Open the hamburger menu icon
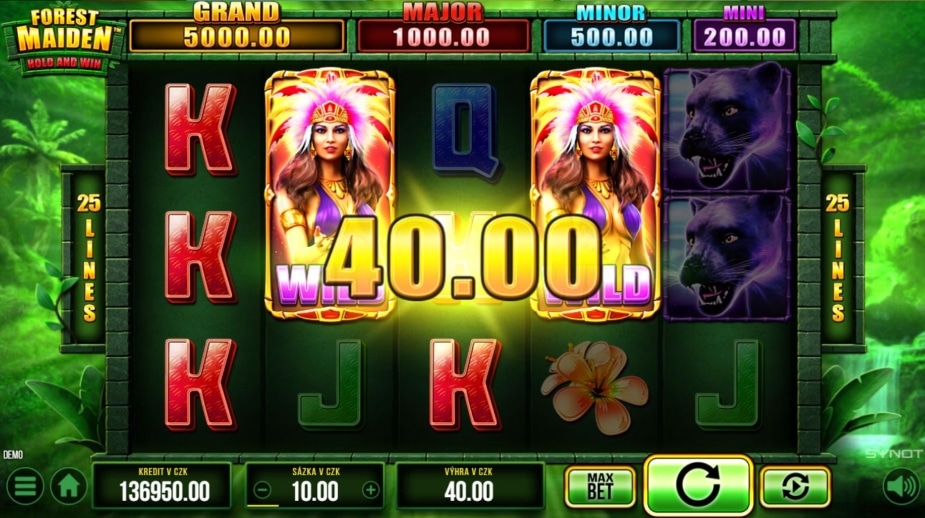This screenshot has width=925, height=518. (24, 486)
